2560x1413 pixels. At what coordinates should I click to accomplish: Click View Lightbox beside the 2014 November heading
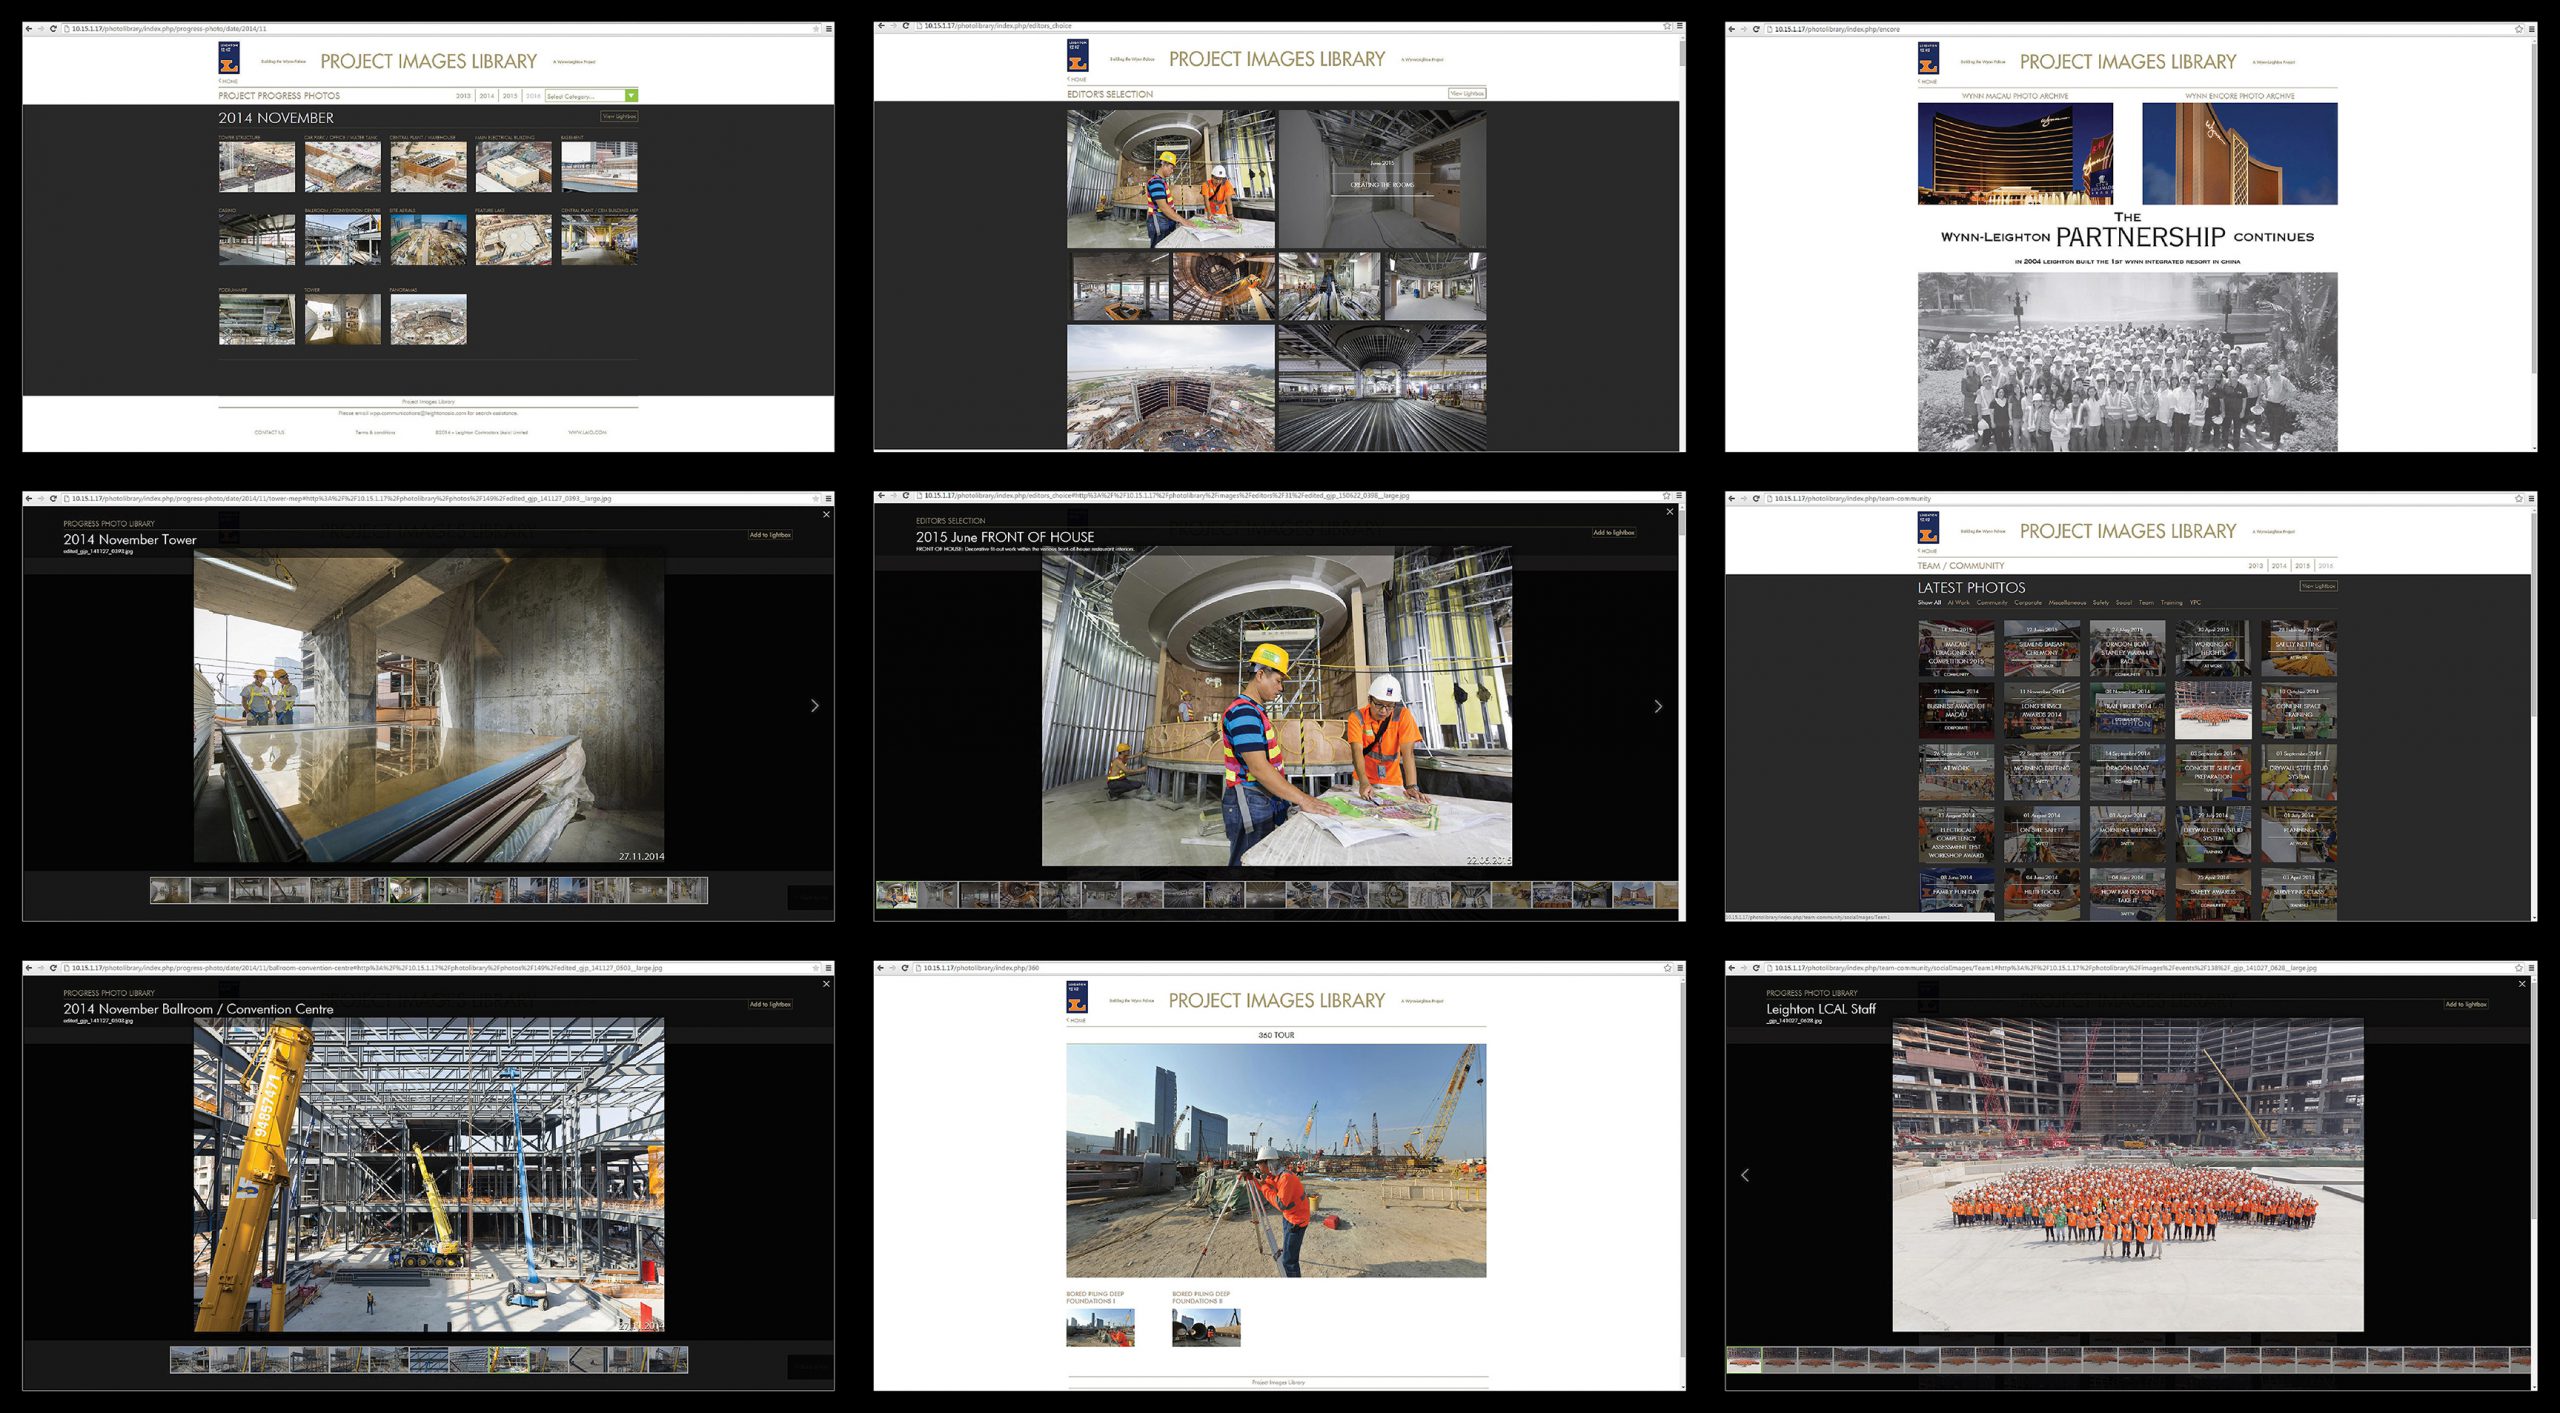(619, 117)
